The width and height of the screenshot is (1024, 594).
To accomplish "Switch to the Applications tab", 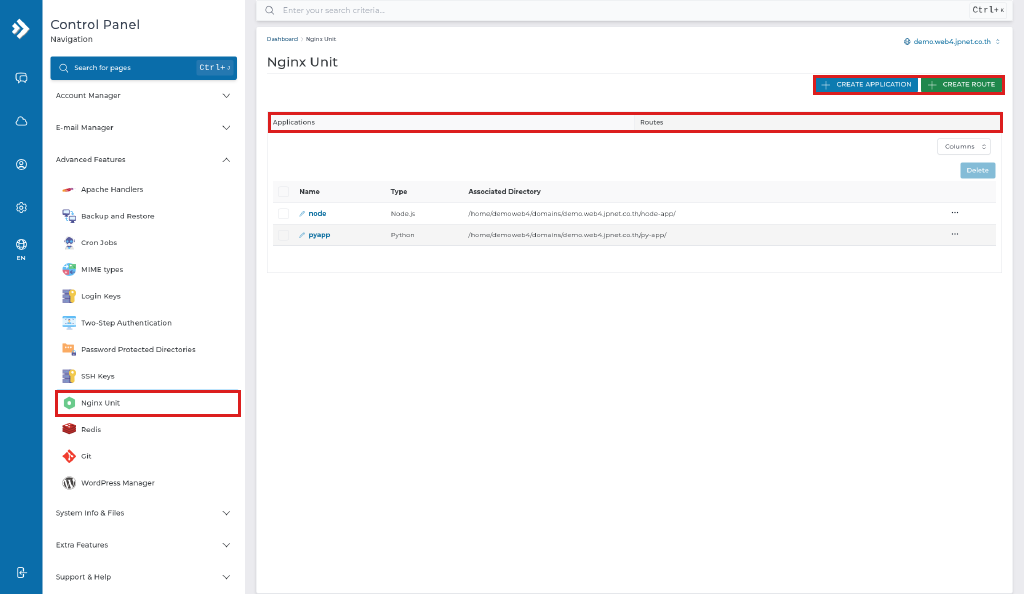I will (452, 123).
